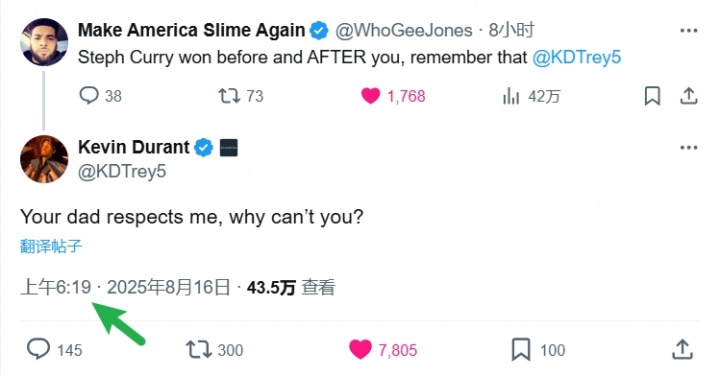Bookmark the Make America Slime Again post

click(x=652, y=96)
